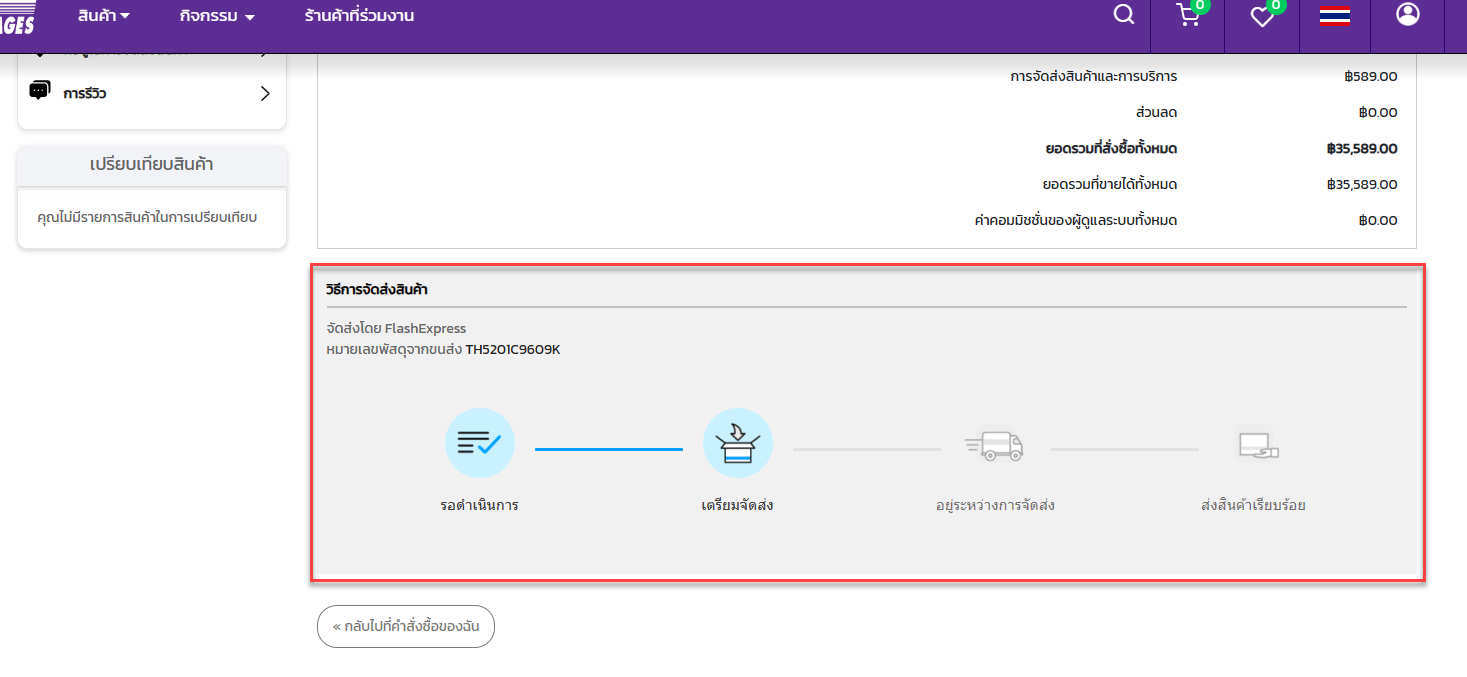
Task: Click the search magnifier icon
Action: point(1124,15)
